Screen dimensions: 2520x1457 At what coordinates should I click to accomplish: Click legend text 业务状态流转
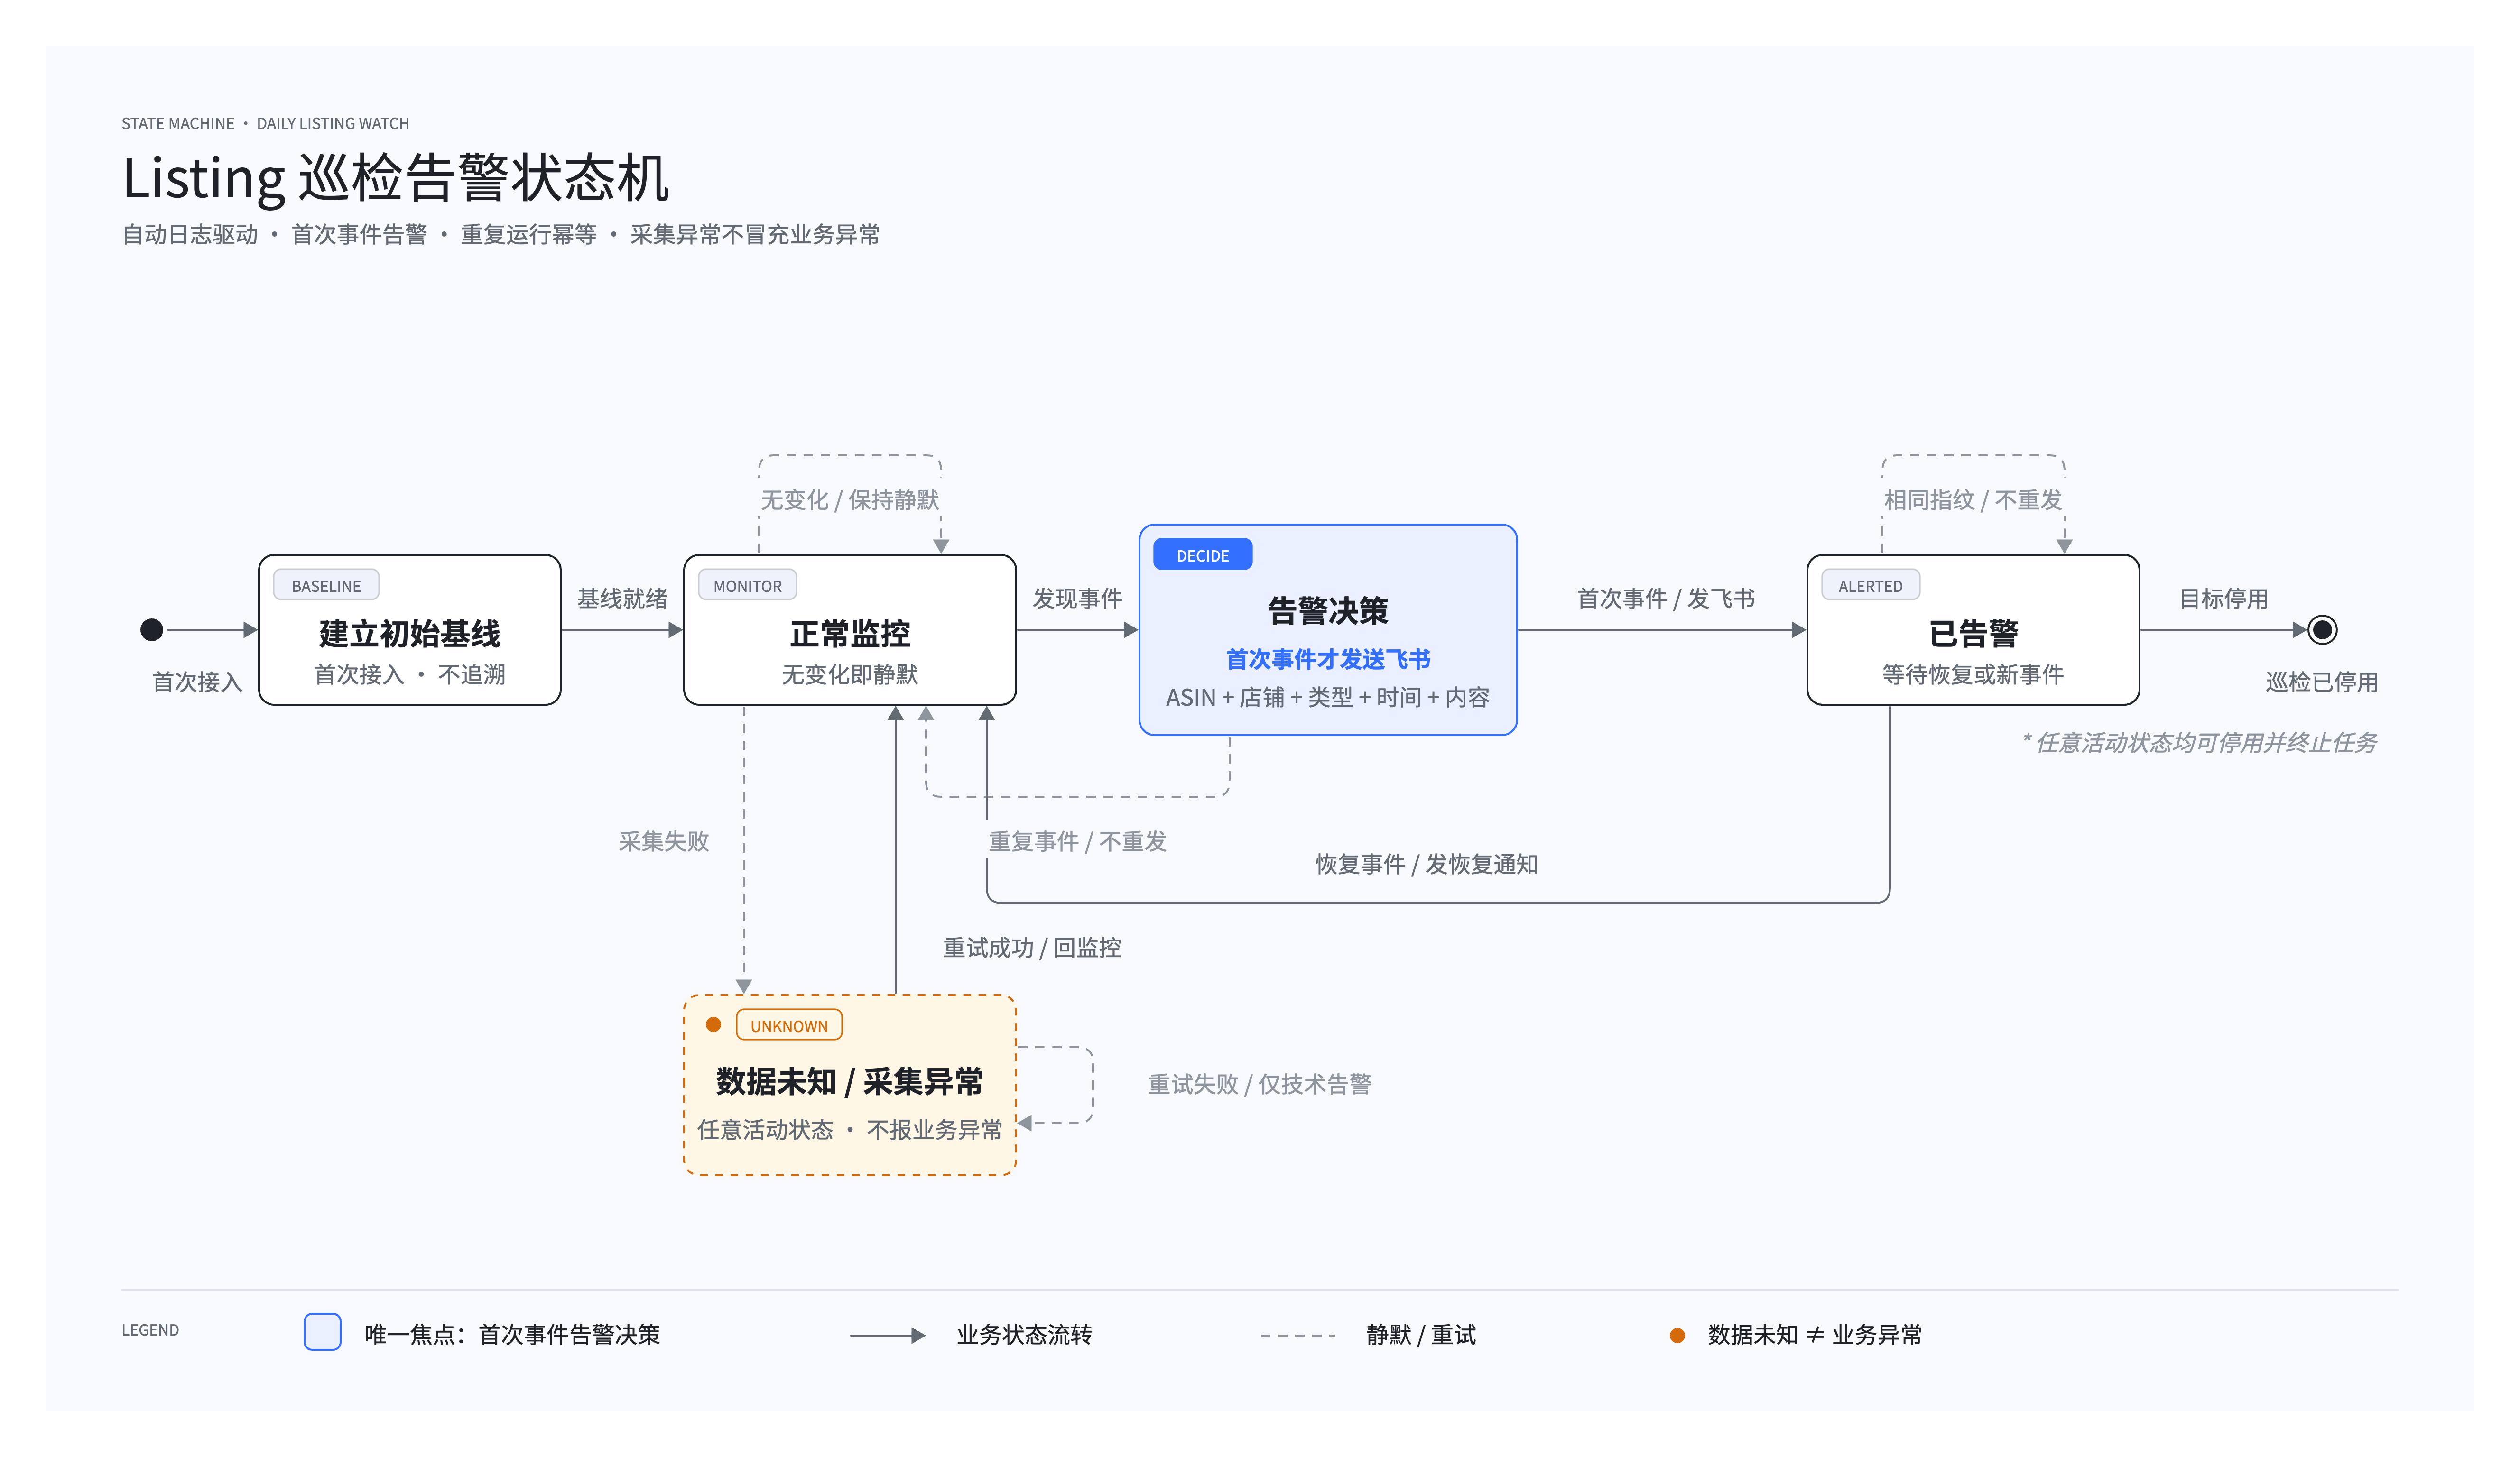pyautogui.click(x=1024, y=1335)
